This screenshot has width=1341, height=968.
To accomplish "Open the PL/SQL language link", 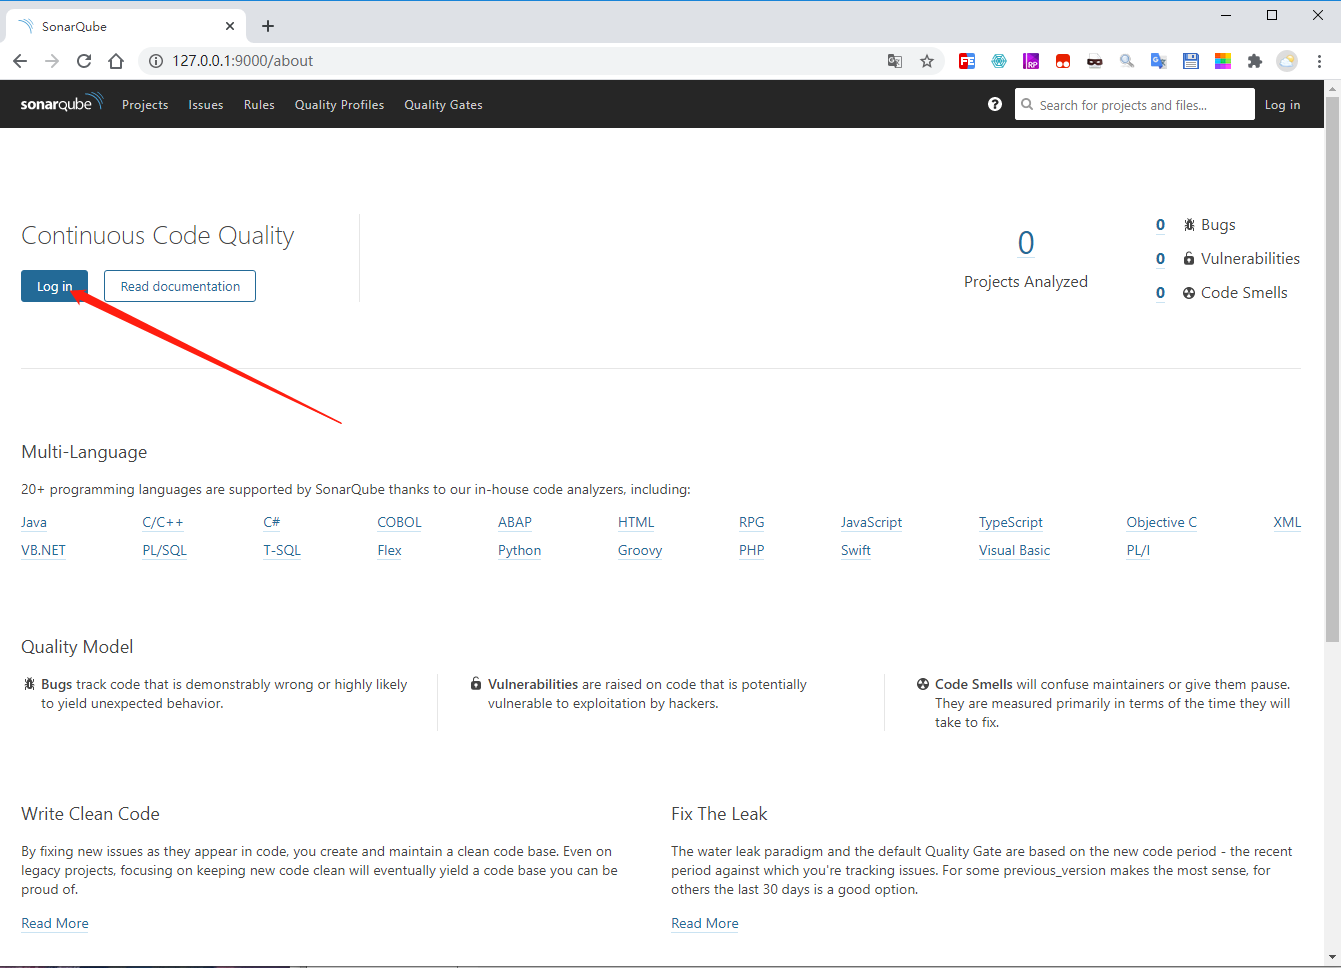I will point(164,550).
